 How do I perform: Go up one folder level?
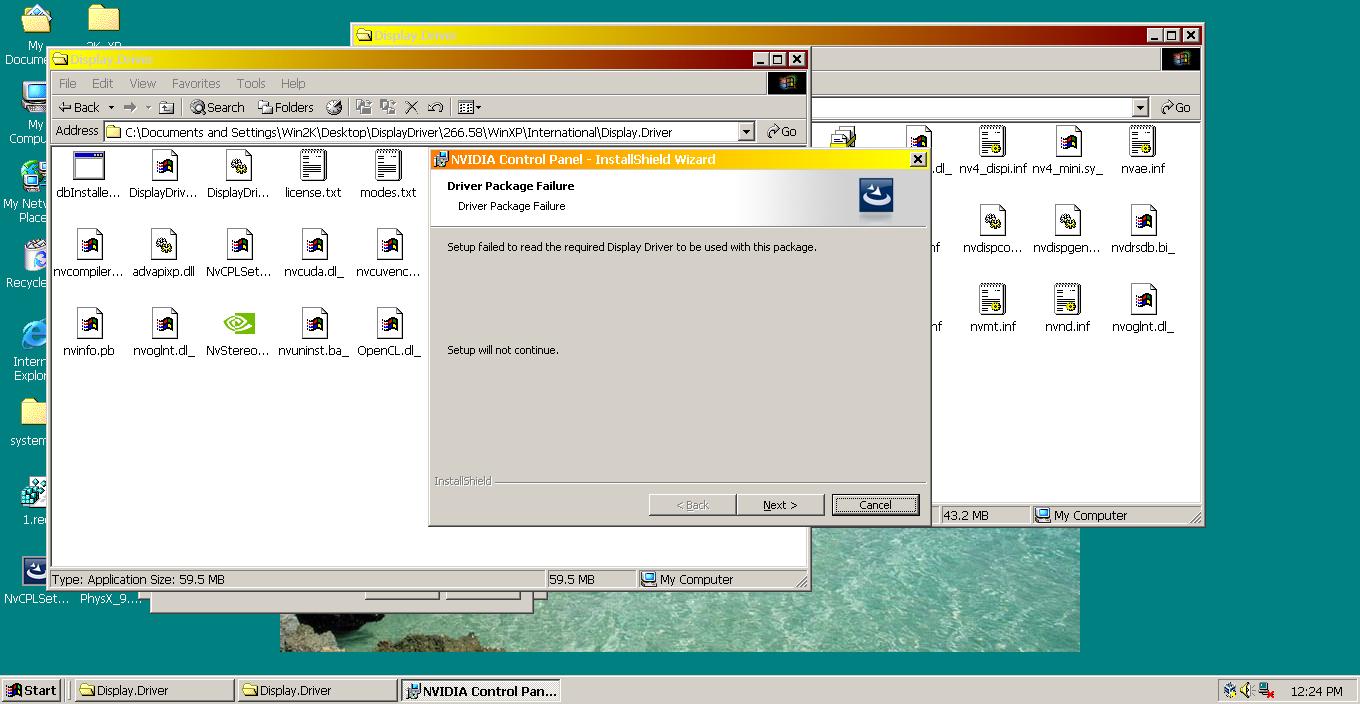click(x=167, y=107)
